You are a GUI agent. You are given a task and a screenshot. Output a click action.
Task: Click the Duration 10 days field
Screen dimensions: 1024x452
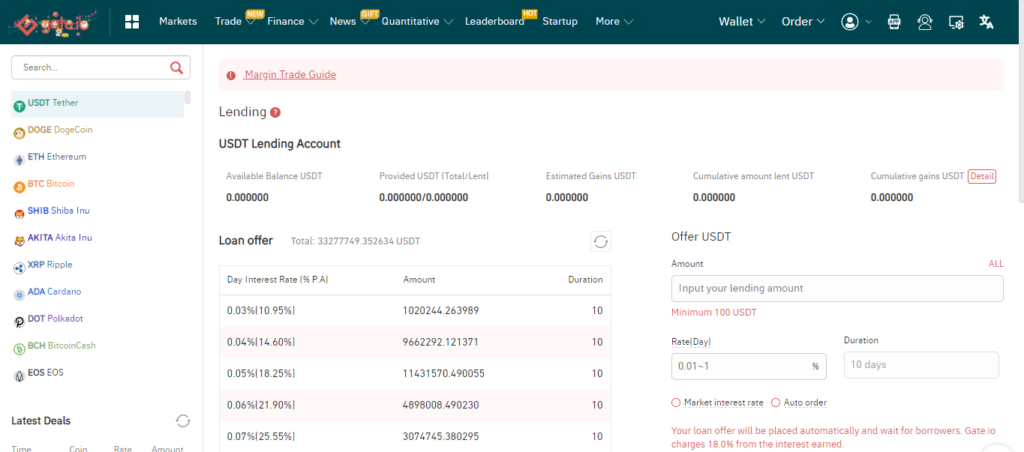point(921,365)
